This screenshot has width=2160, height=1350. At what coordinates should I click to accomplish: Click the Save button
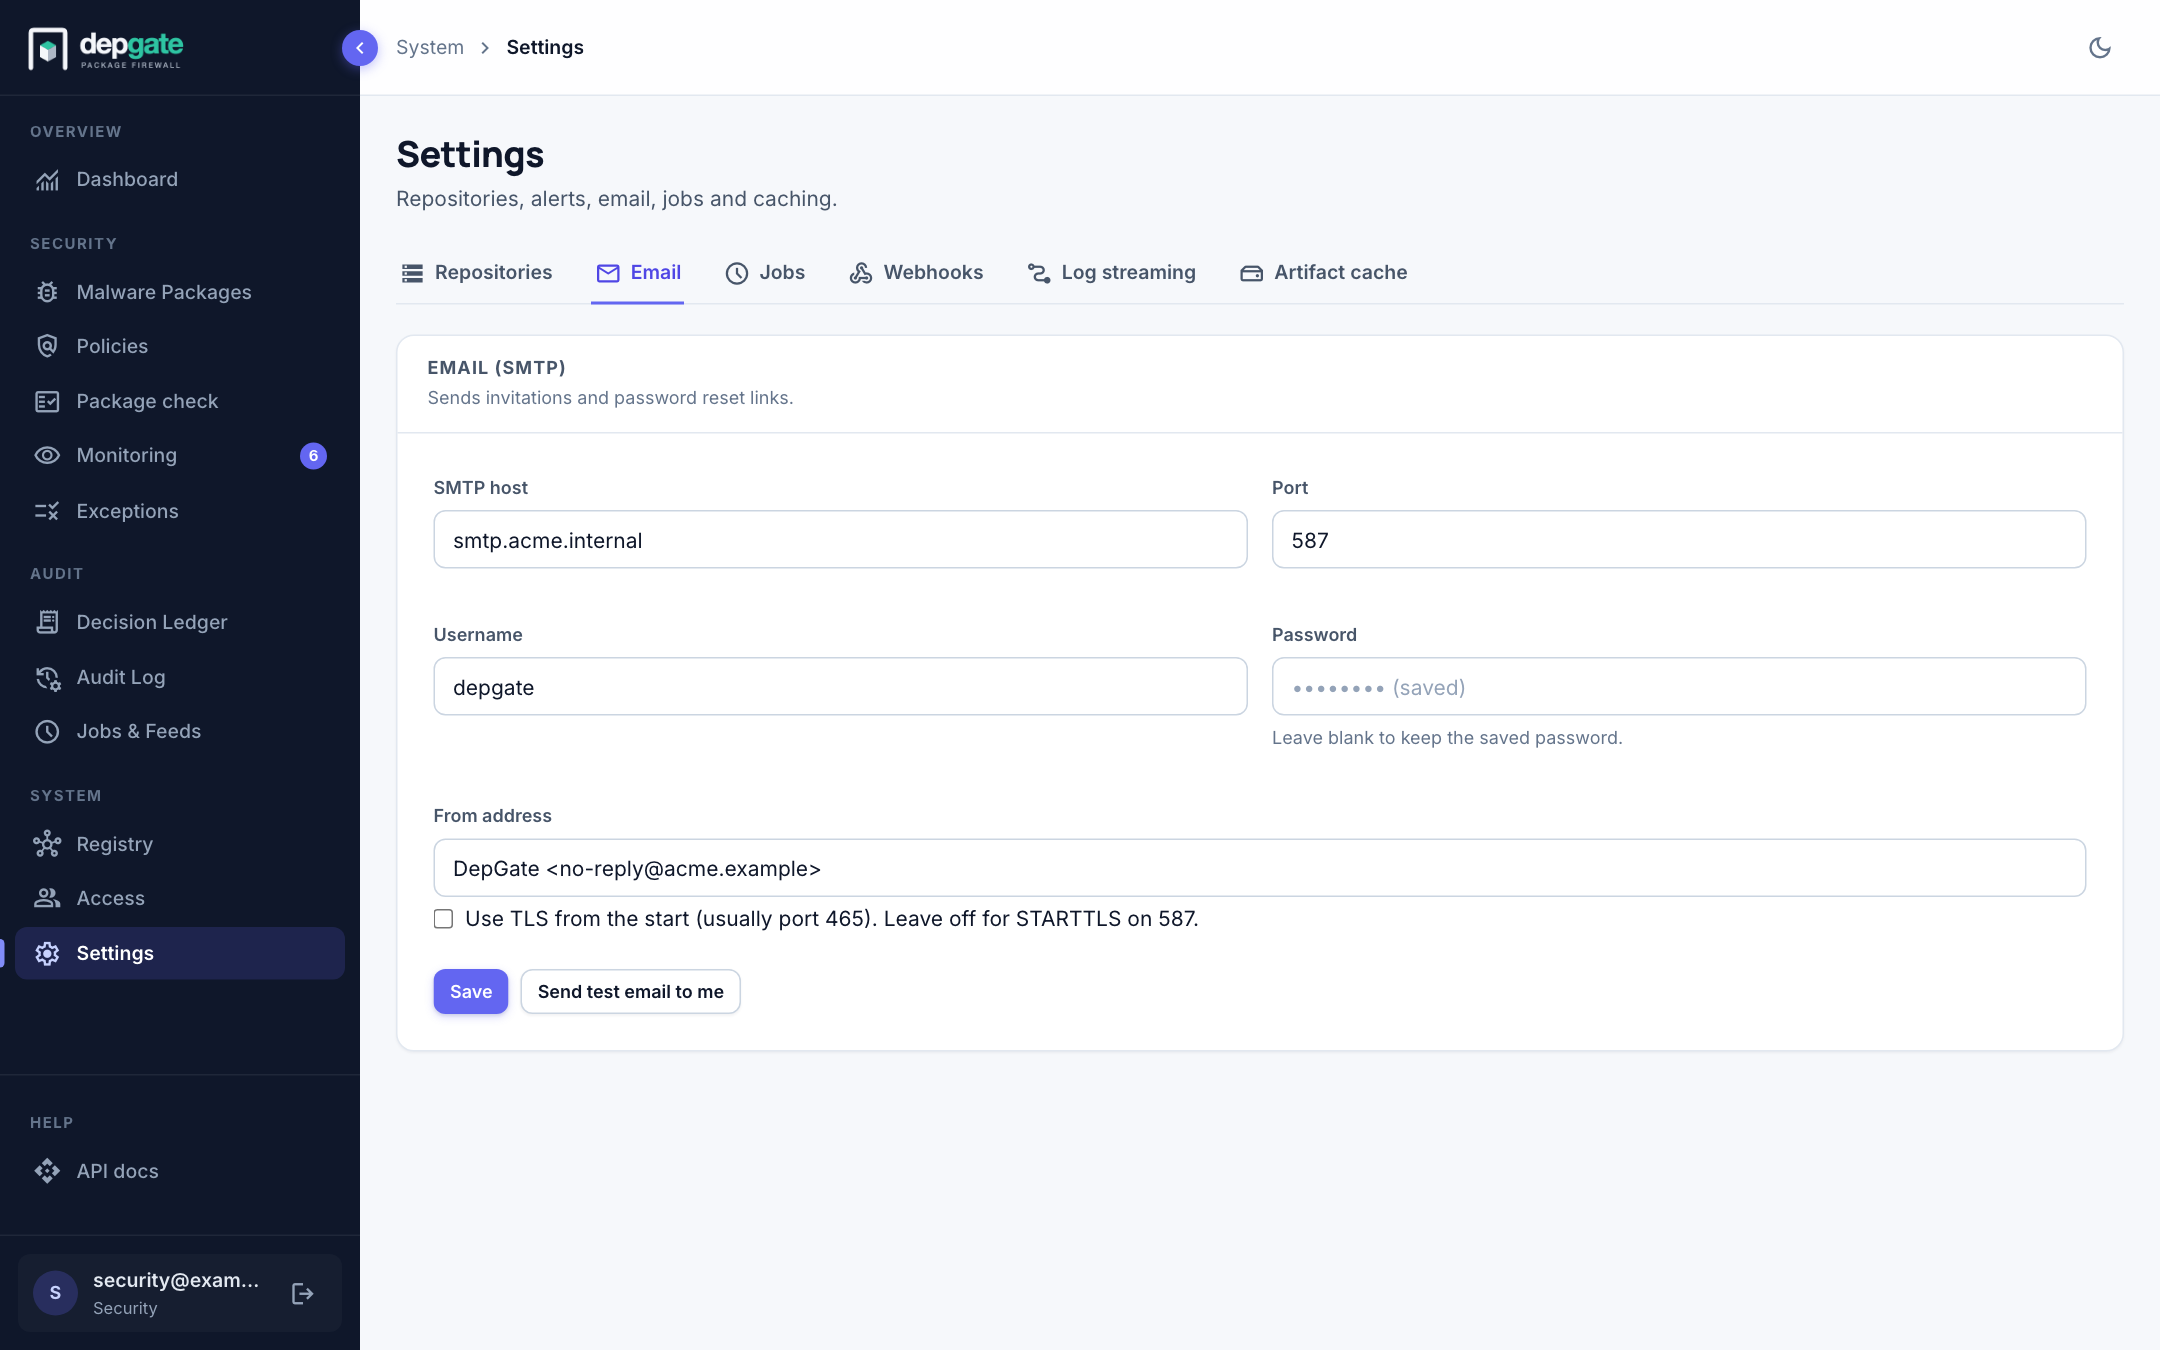(x=471, y=992)
